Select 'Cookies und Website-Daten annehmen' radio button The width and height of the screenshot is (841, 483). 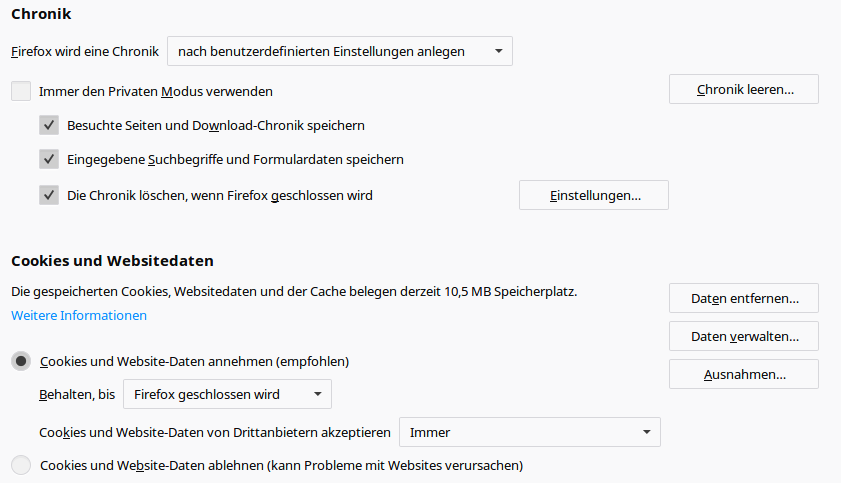tap(21, 361)
